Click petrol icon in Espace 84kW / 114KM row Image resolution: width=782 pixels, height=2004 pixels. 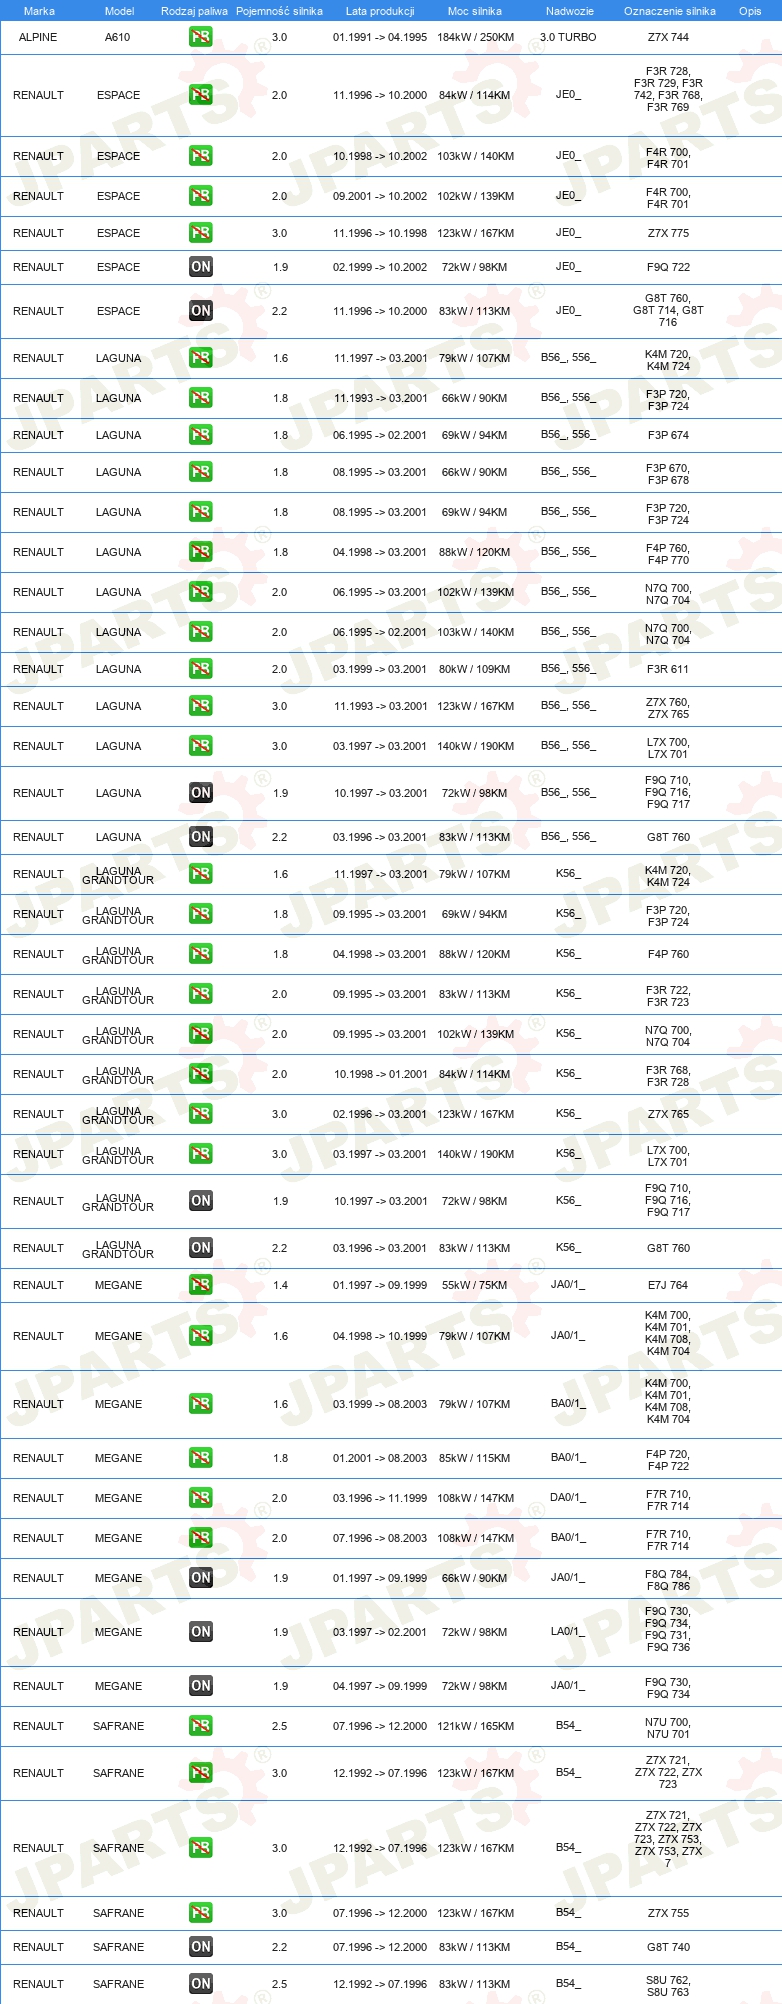click(x=200, y=96)
